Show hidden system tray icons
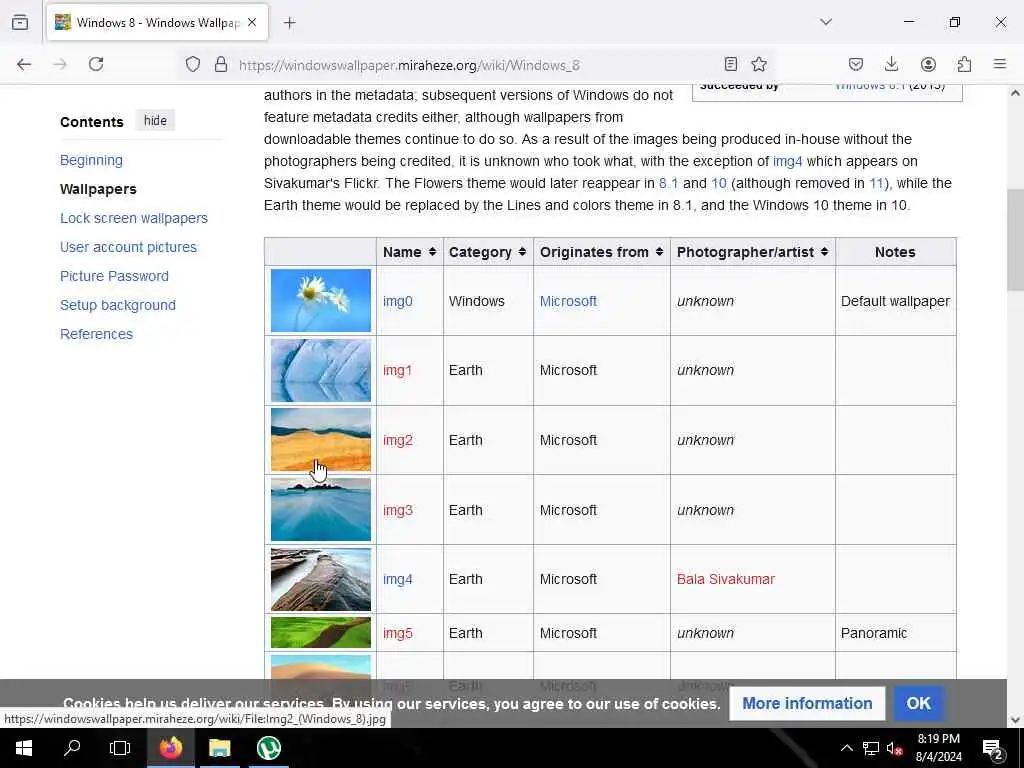Image resolution: width=1024 pixels, height=768 pixels. [x=846, y=748]
